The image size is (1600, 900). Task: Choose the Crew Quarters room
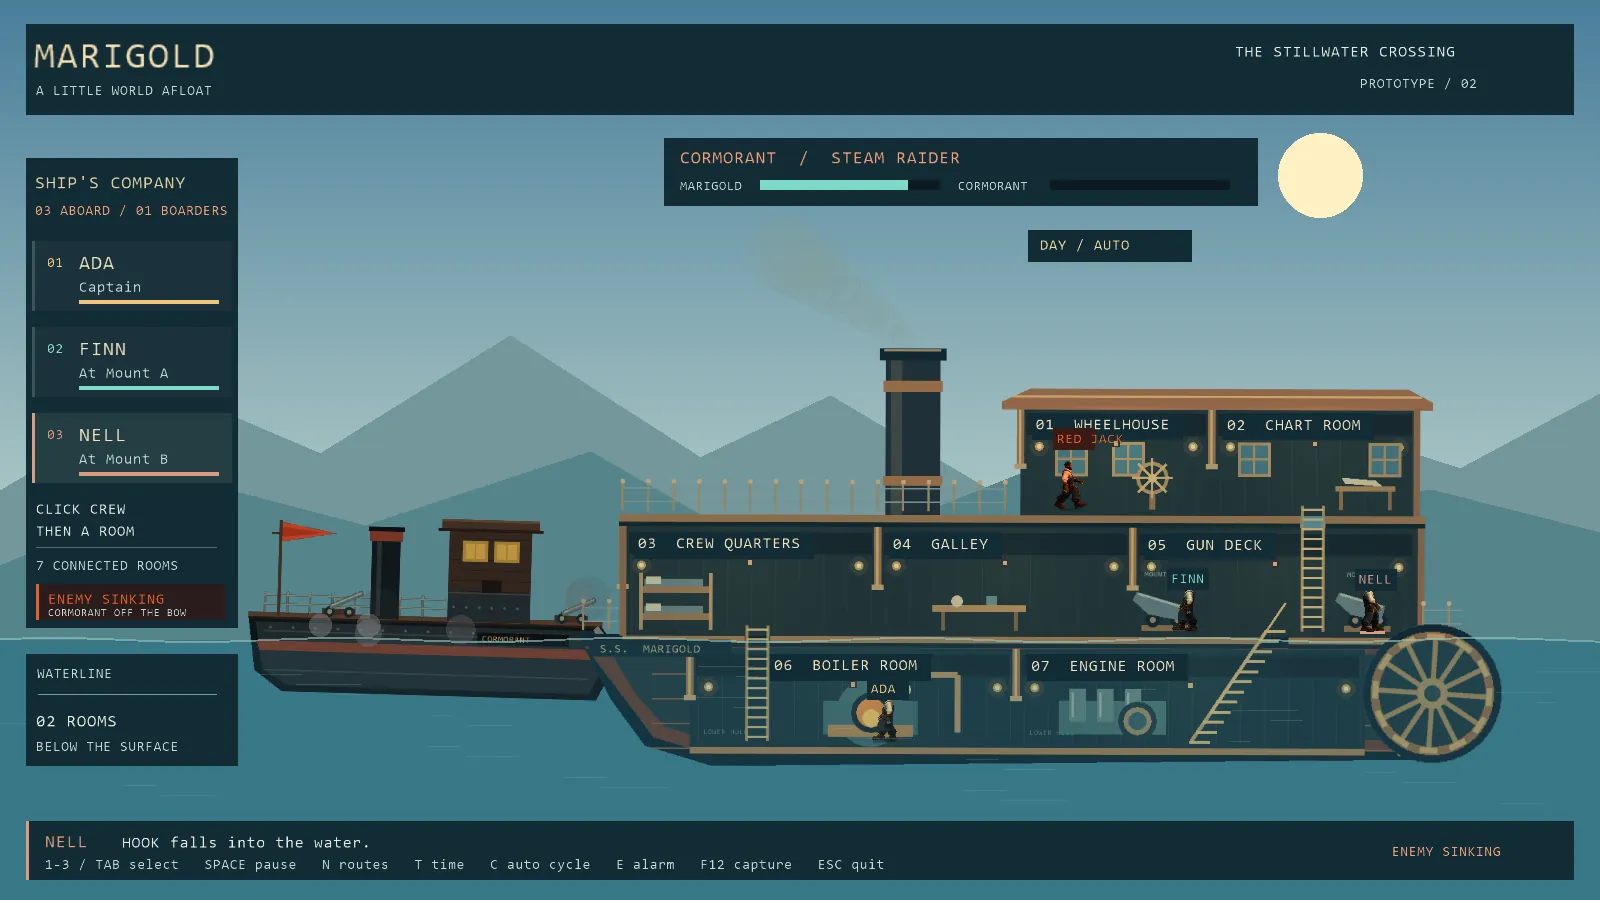click(x=719, y=544)
